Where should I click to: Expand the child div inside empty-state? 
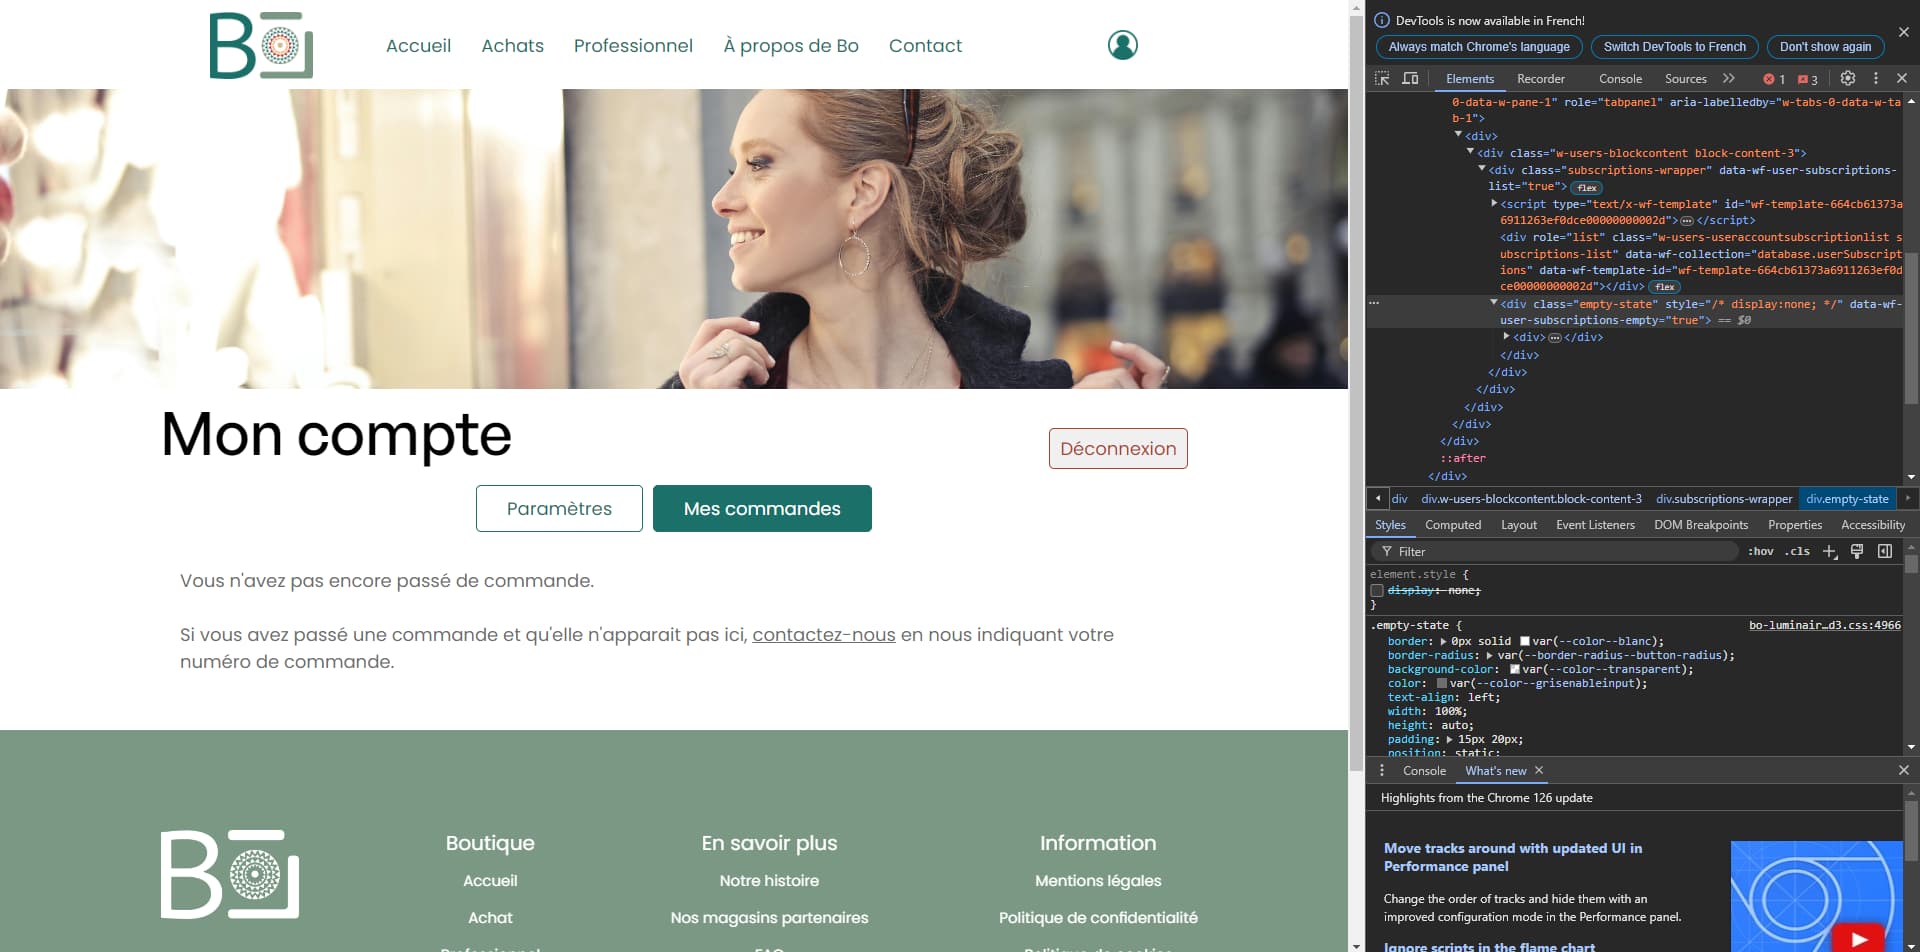click(x=1506, y=337)
